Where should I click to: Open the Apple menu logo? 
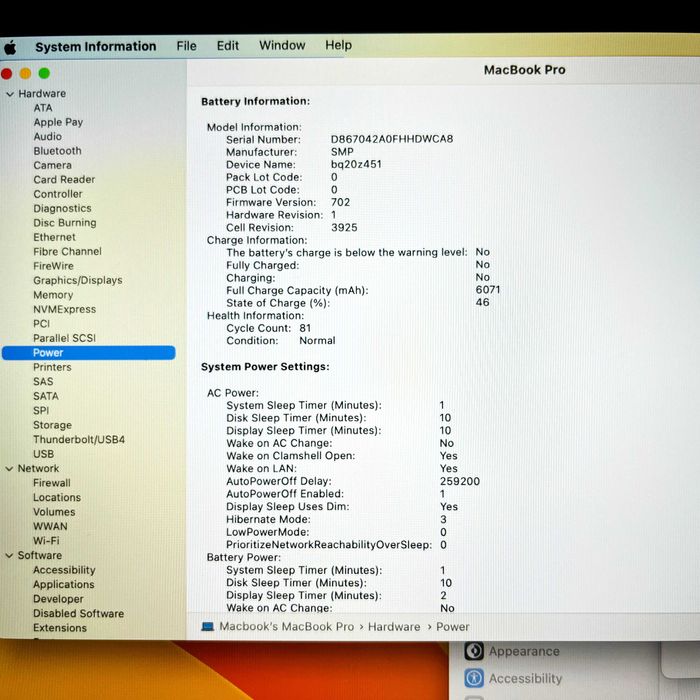[10, 47]
